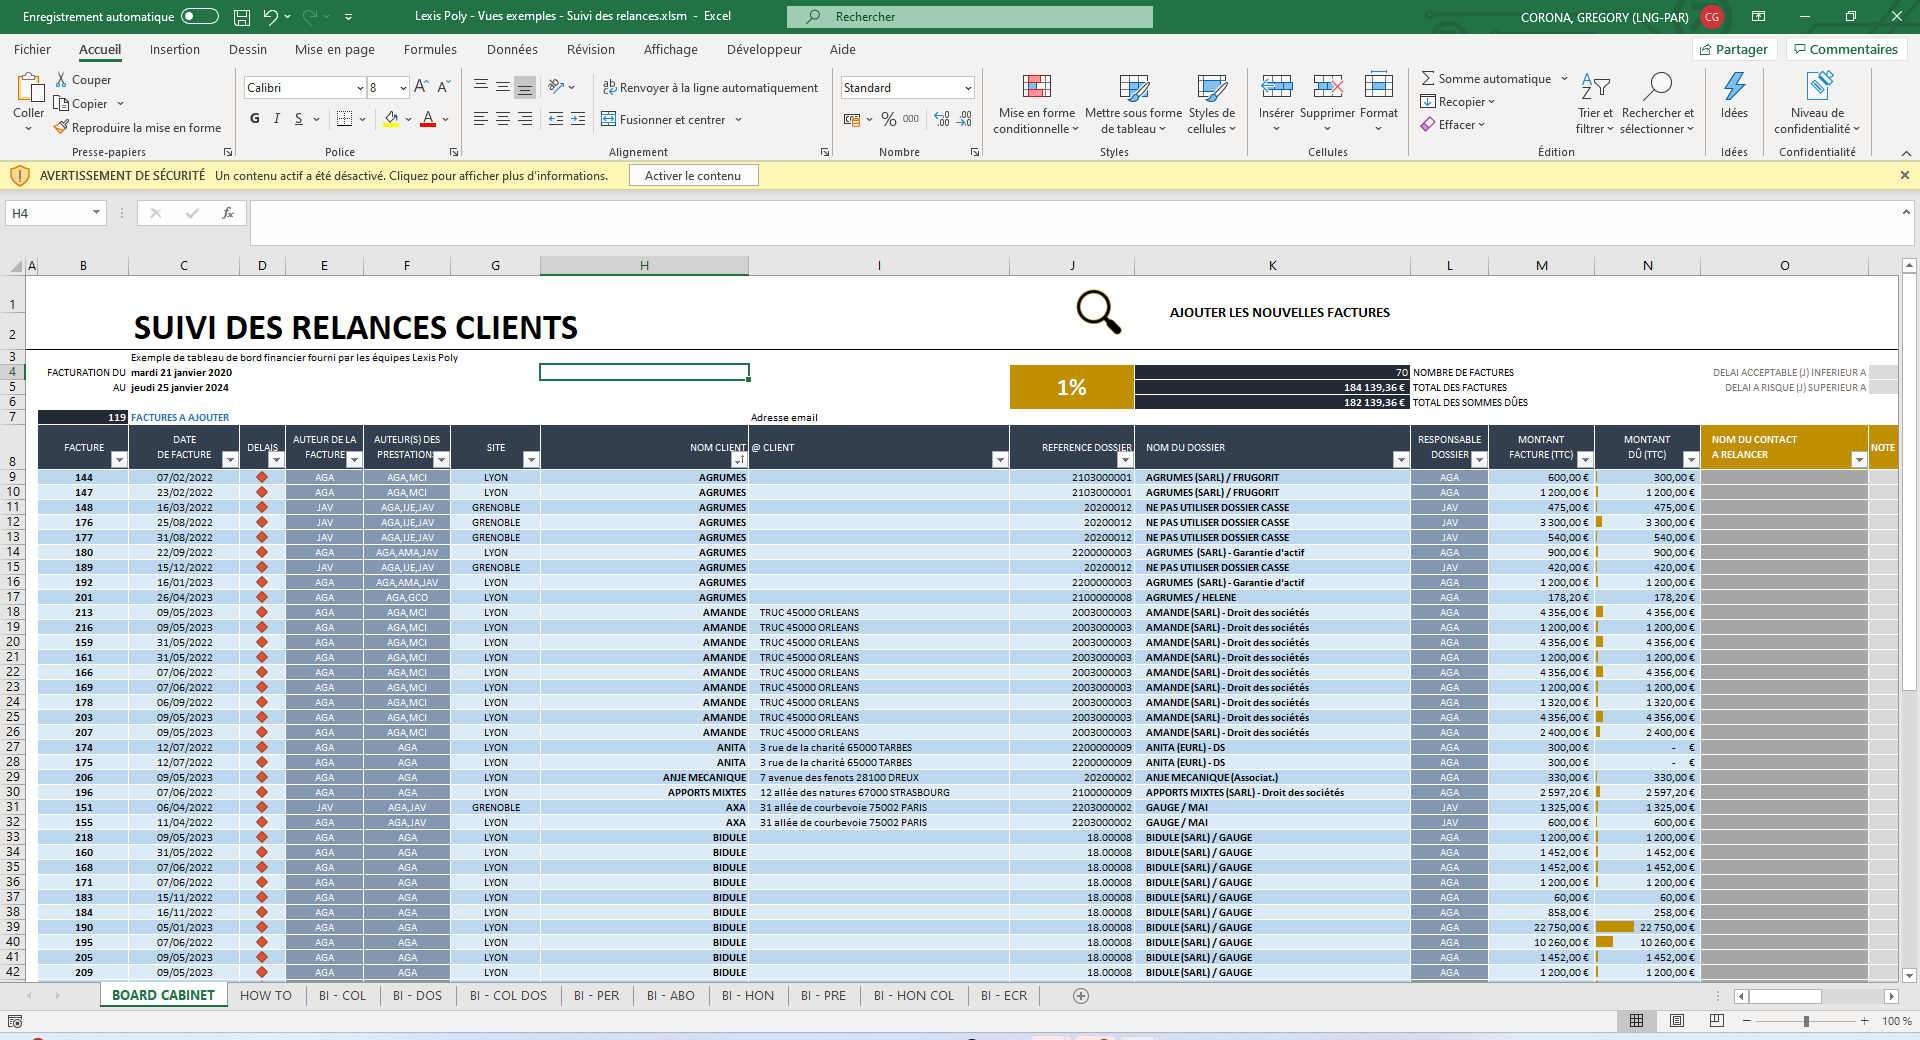
Task: Open Mettre sous forme de tableau icon
Action: click(x=1134, y=87)
